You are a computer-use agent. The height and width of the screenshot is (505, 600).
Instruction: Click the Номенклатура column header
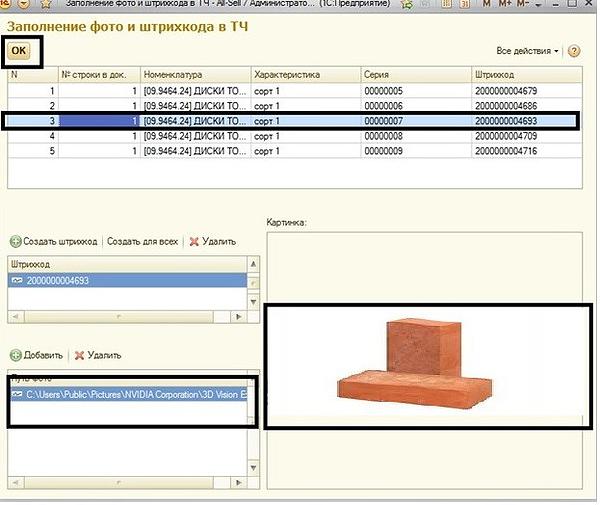click(x=193, y=74)
